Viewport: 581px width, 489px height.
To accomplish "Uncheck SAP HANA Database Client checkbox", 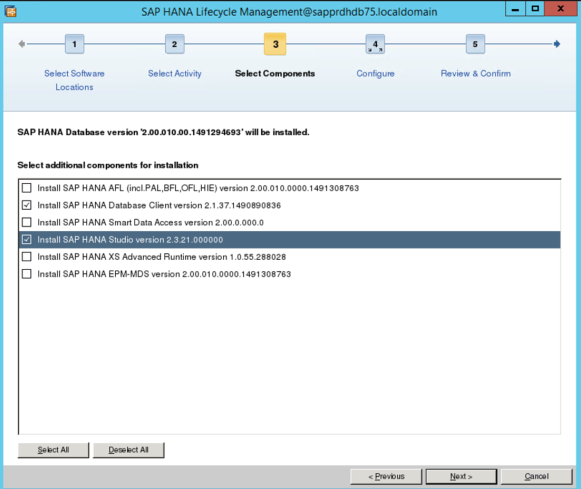I will pyautogui.click(x=27, y=205).
